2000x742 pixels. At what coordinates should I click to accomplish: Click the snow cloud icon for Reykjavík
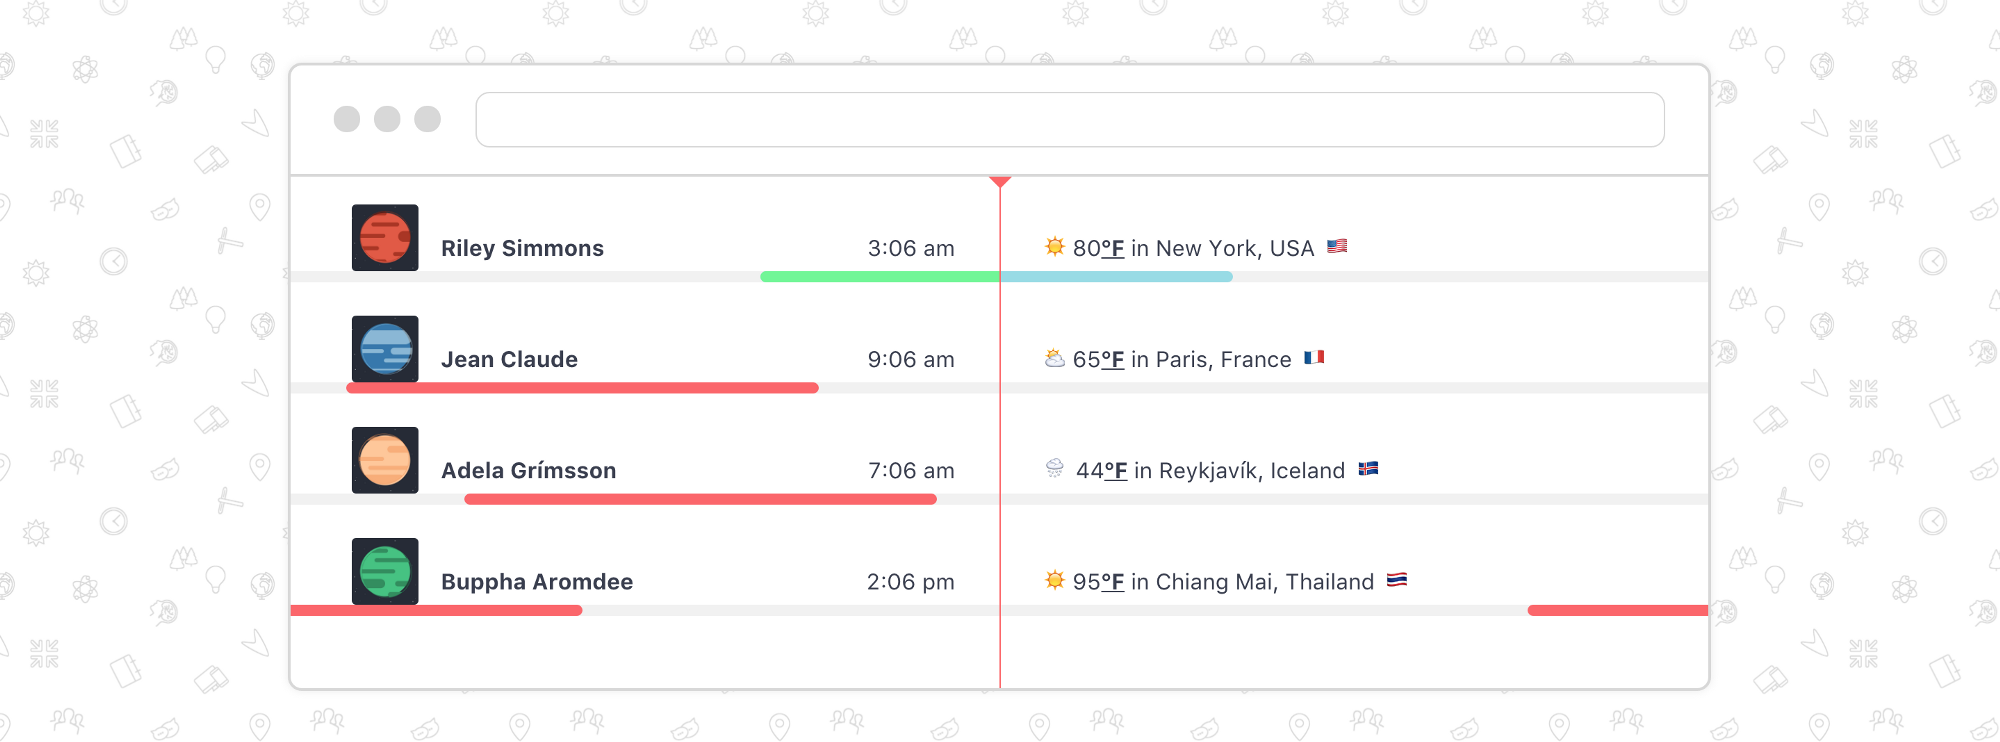[x=1055, y=468]
